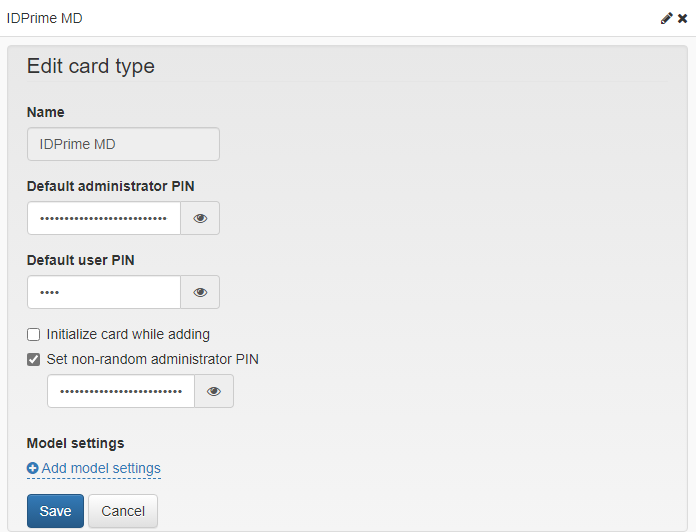Screen dimensions: 696x532
Task: Focus the Default user PIN password field
Action: coord(104,292)
